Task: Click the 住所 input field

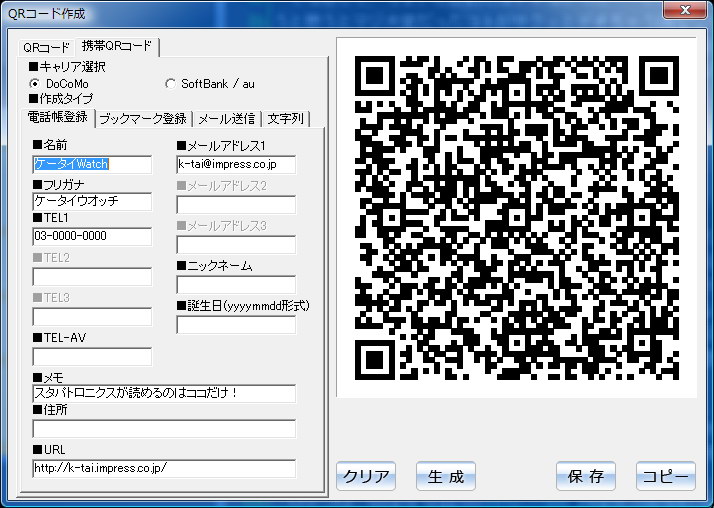Action: [164, 428]
